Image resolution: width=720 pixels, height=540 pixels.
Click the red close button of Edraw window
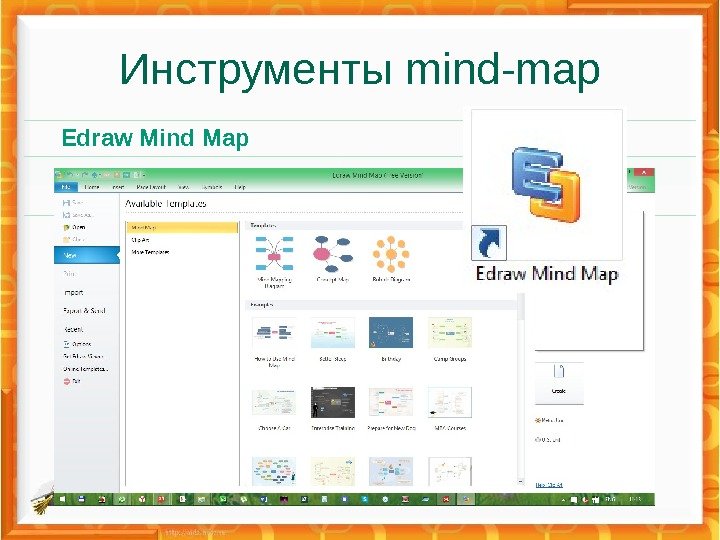pyautogui.click(x=644, y=173)
